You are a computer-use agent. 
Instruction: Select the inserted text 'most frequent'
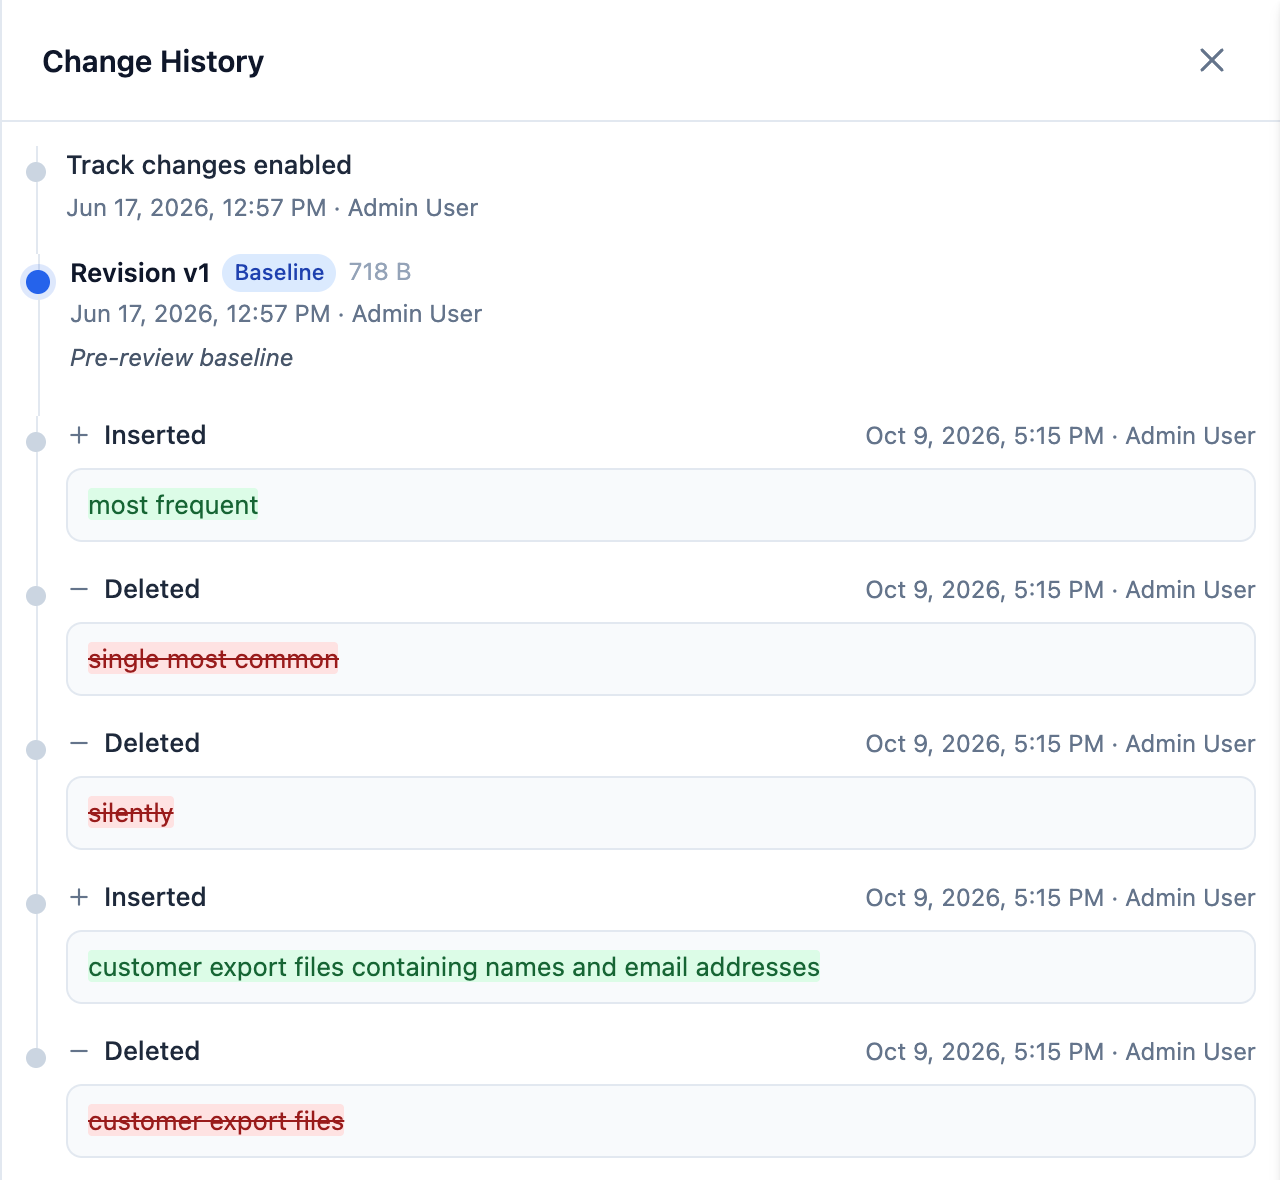(173, 505)
